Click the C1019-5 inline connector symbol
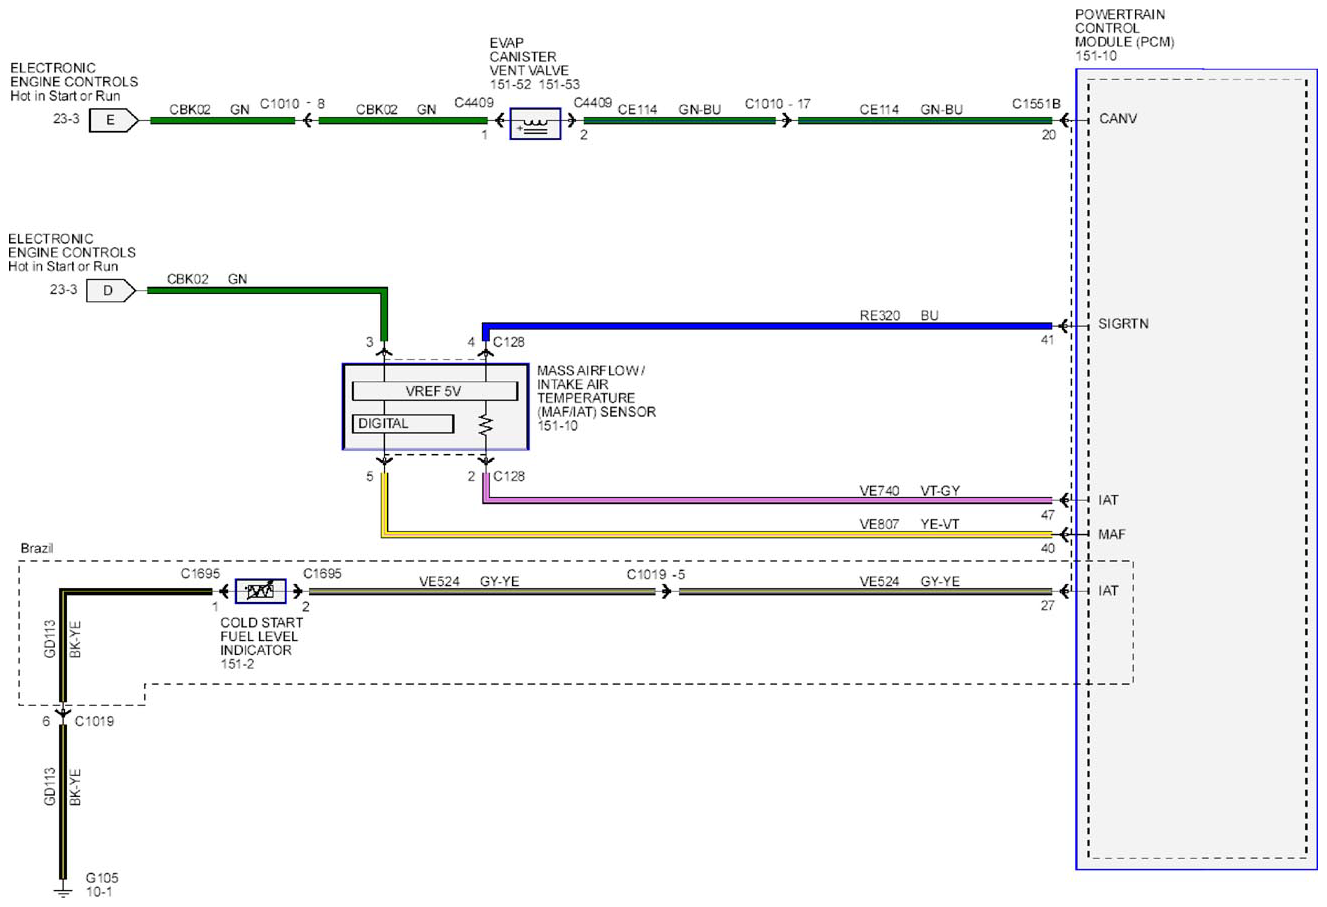 (666, 591)
